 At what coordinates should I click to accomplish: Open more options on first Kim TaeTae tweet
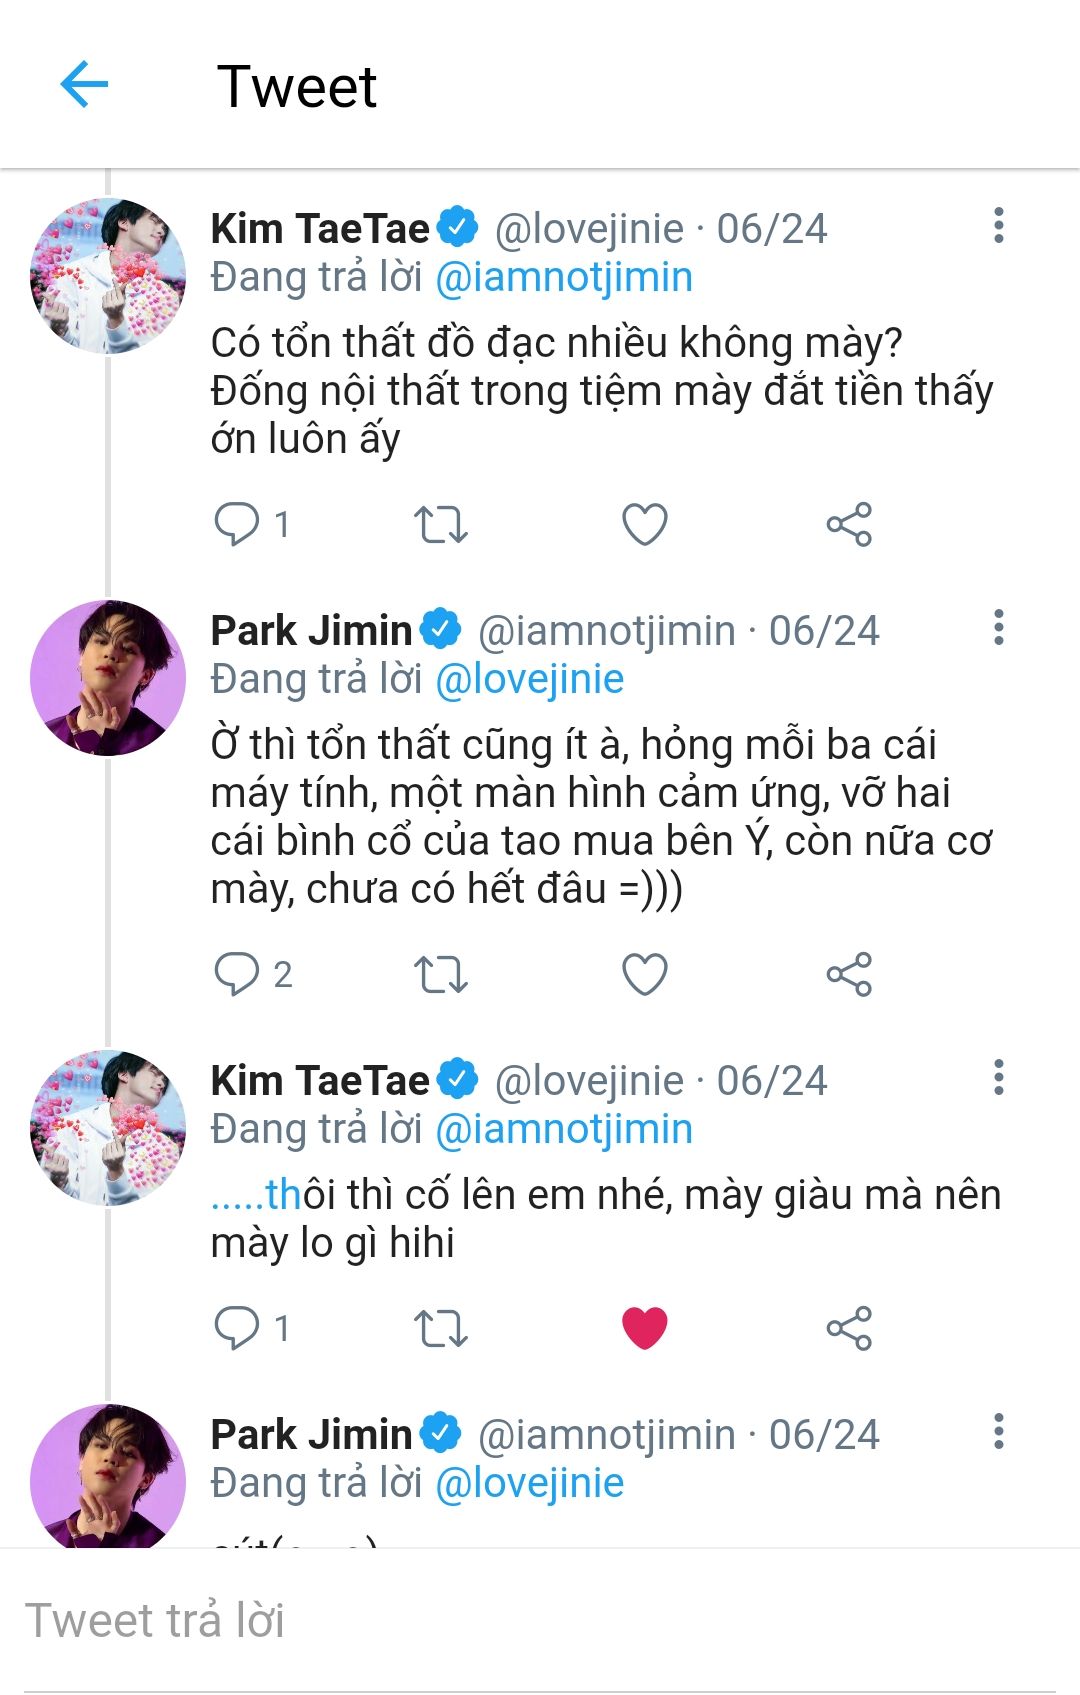(x=998, y=226)
